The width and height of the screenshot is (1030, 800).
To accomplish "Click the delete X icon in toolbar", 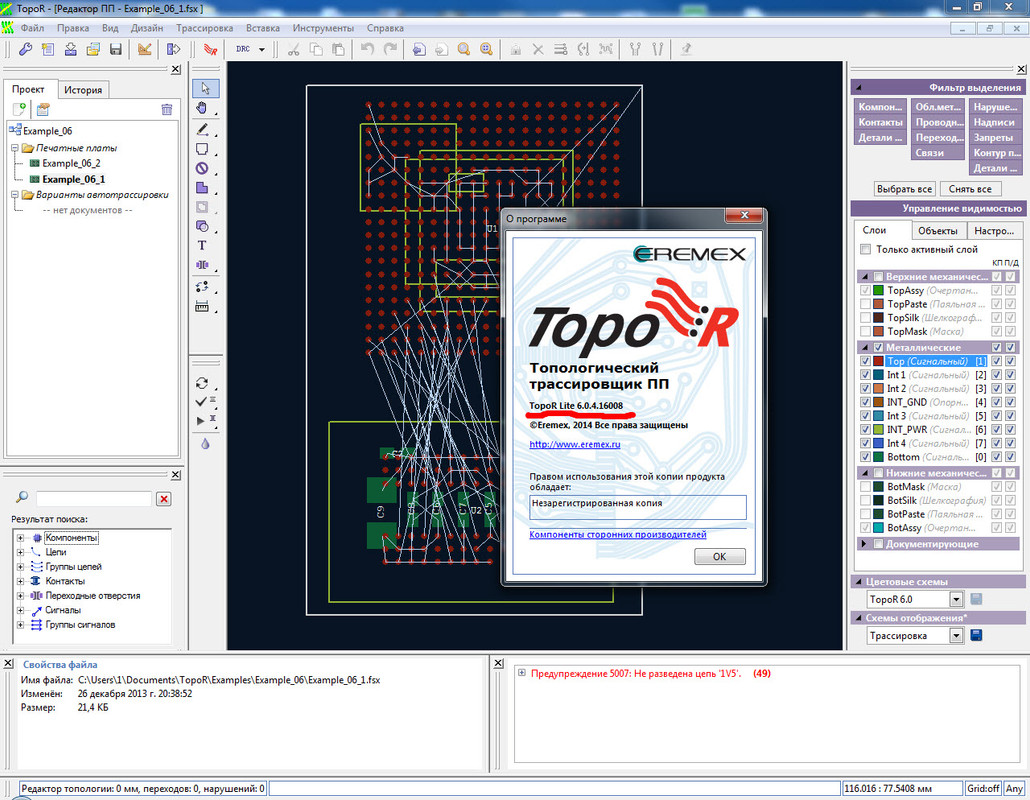I will coord(538,49).
